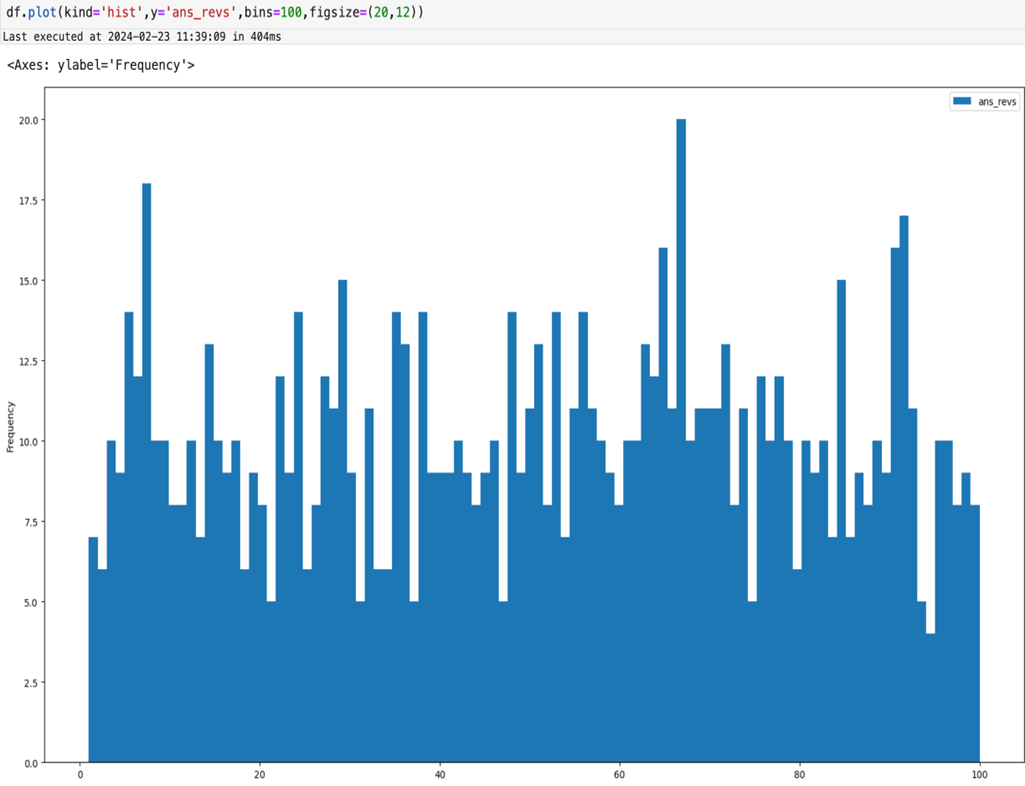
Task: Click the "Last executed at" timestamp line
Action: [142, 37]
